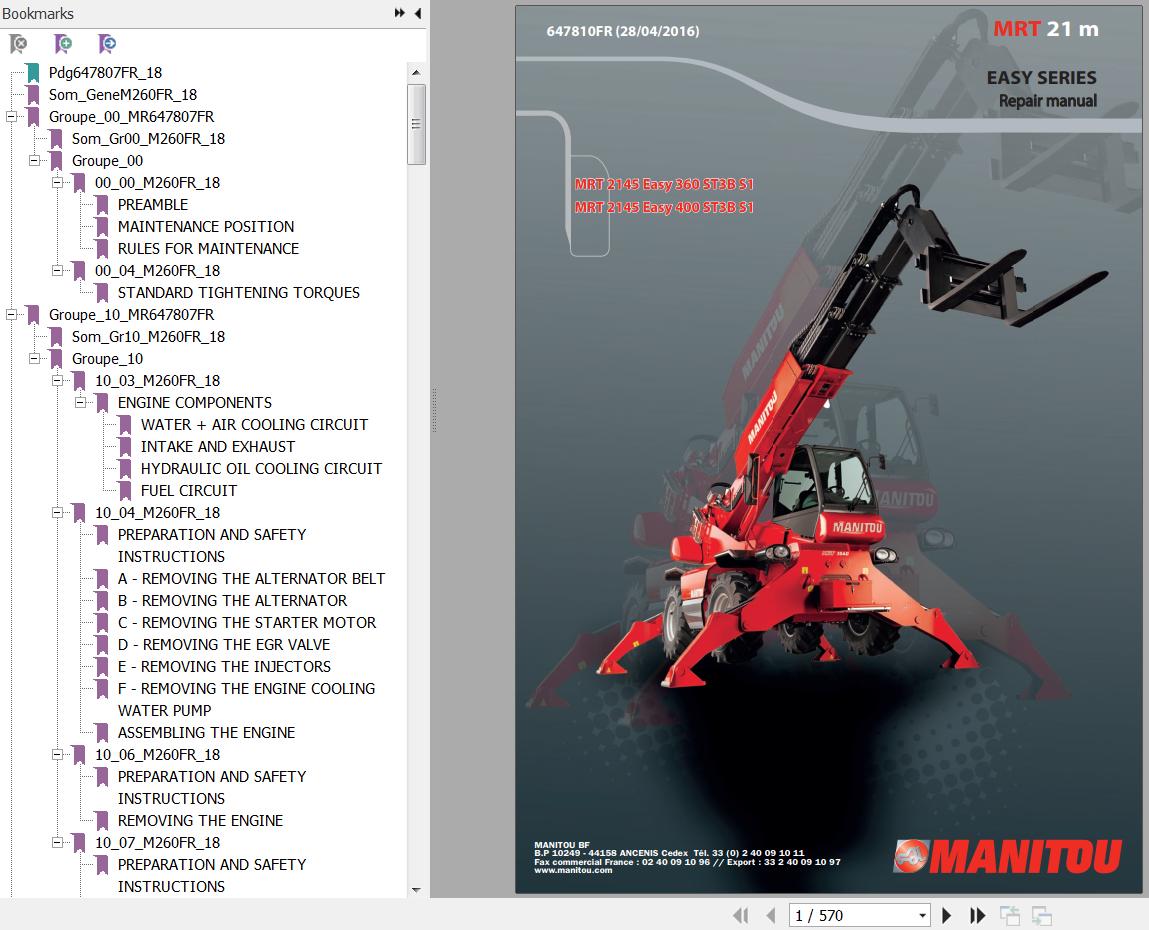
Task: Select the ENGINE COMPONENTS bookmark label
Action: [x=194, y=402]
